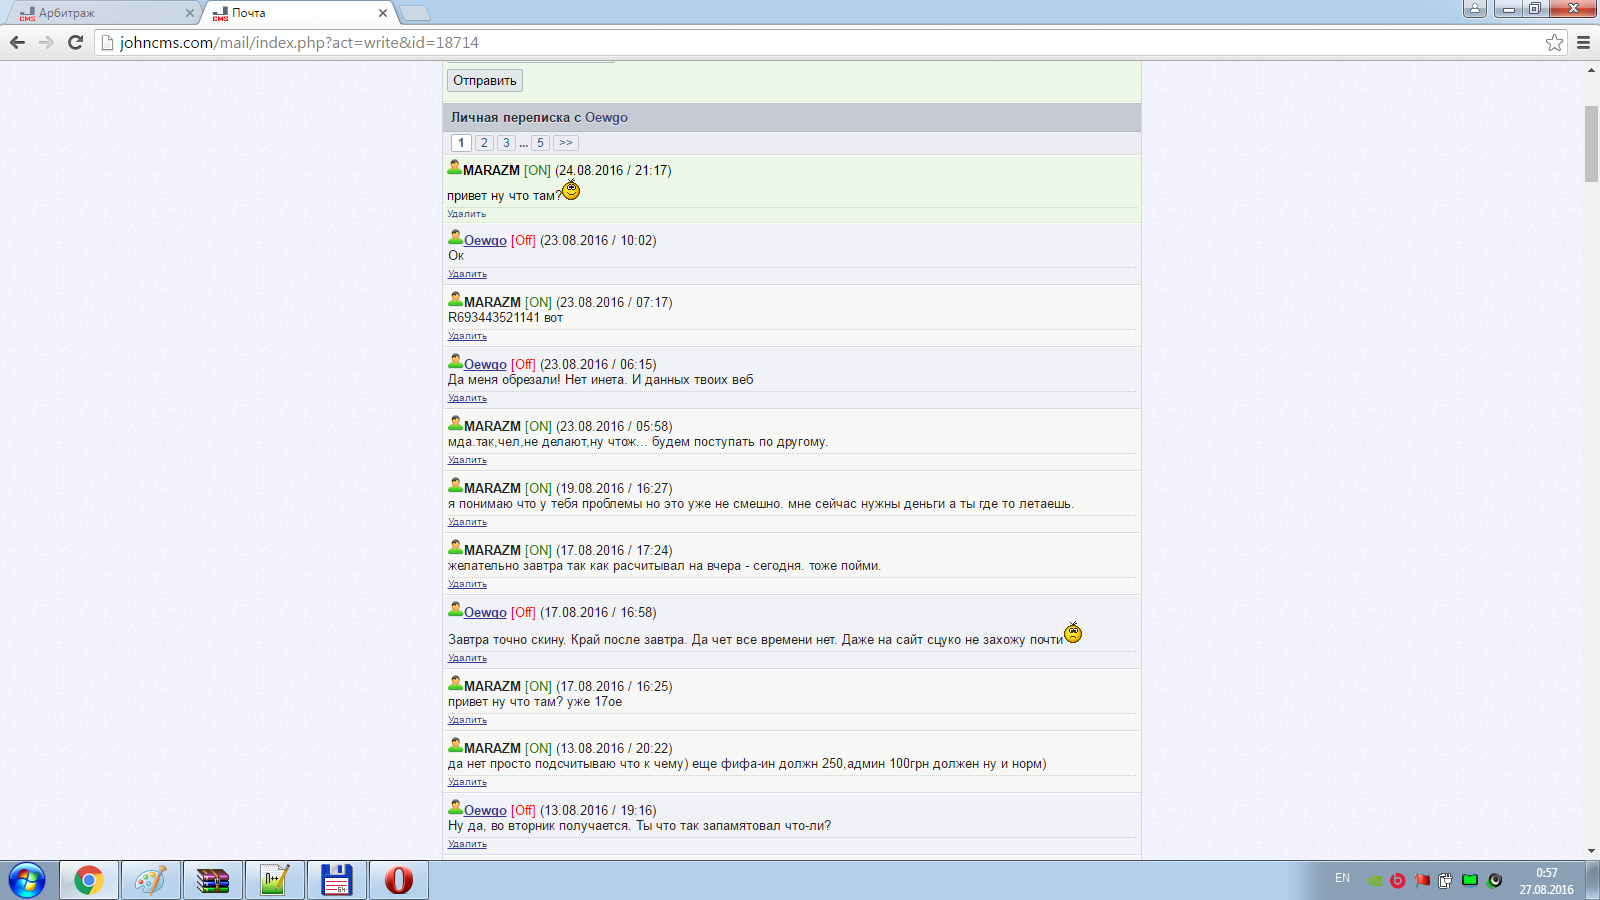The width and height of the screenshot is (1600, 900).
Task: Click MARAZM's avatar on the 19.08.2016 message
Action: pyautogui.click(x=455, y=486)
